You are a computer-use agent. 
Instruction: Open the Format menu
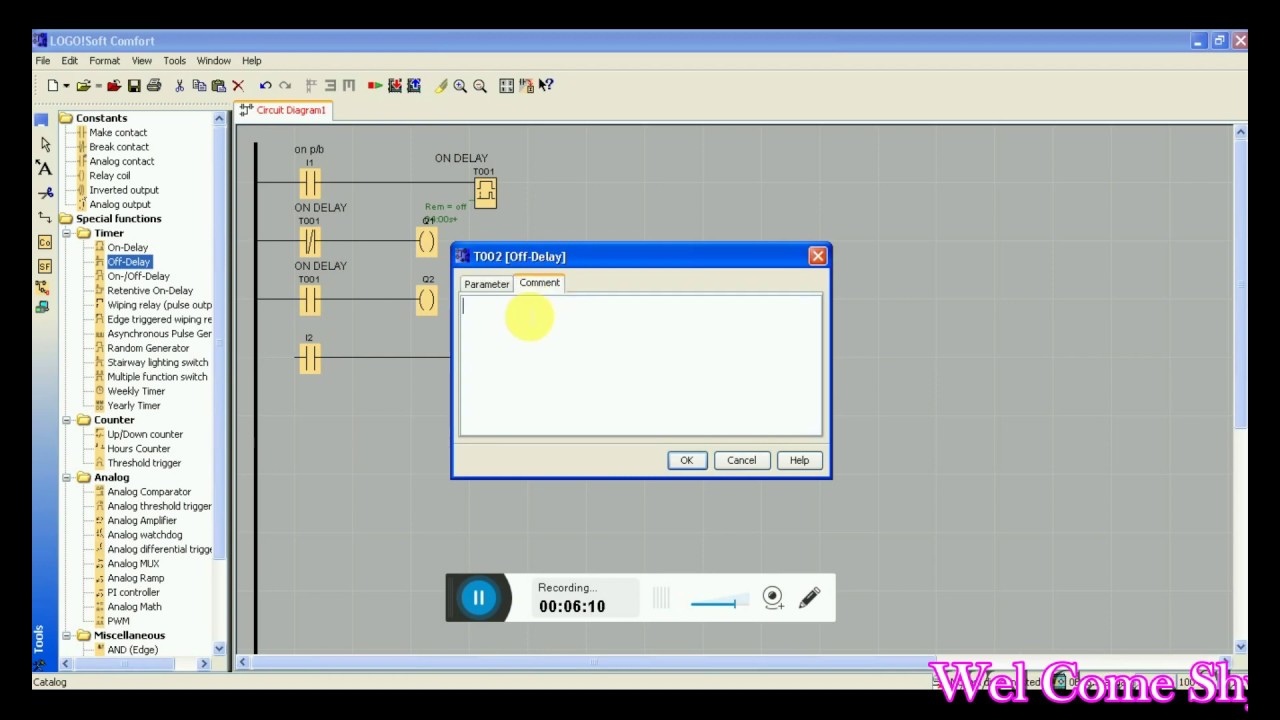pyautogui.click(x=104, y=61)
